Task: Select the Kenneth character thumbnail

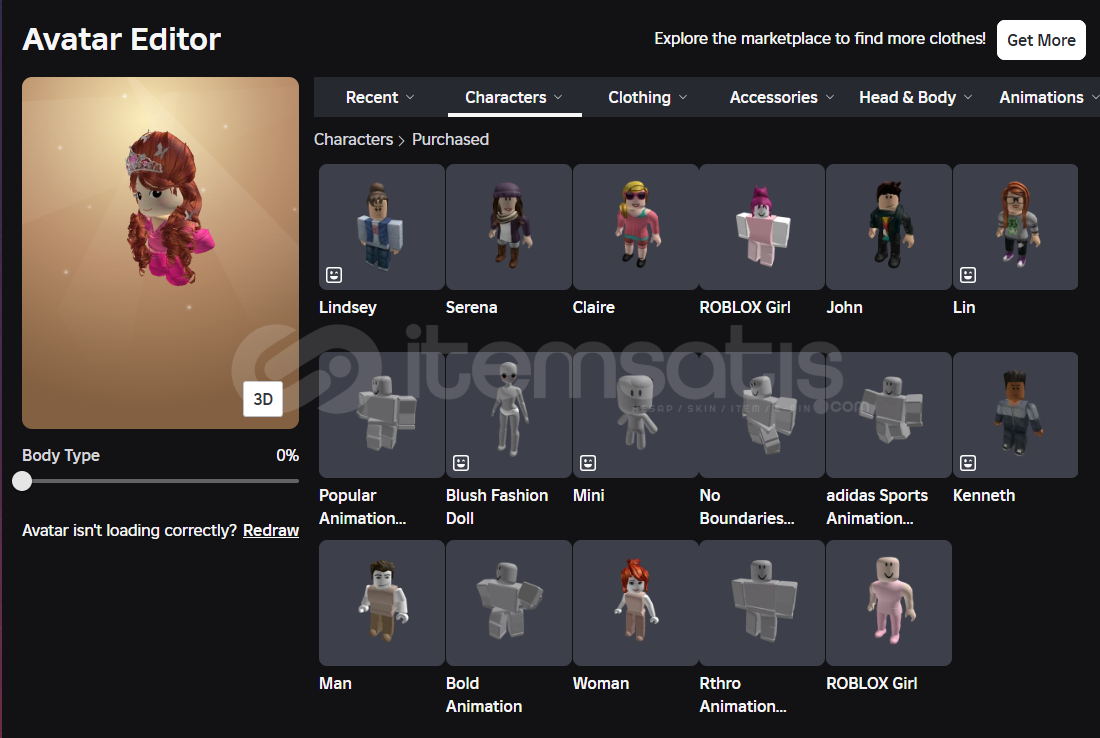Action: pos(1016,415)
